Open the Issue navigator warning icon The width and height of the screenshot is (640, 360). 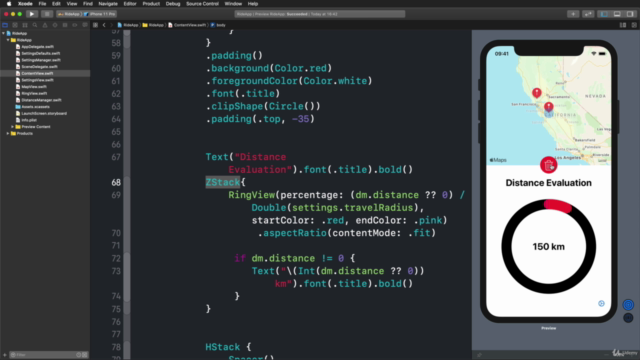click(45, 25)
